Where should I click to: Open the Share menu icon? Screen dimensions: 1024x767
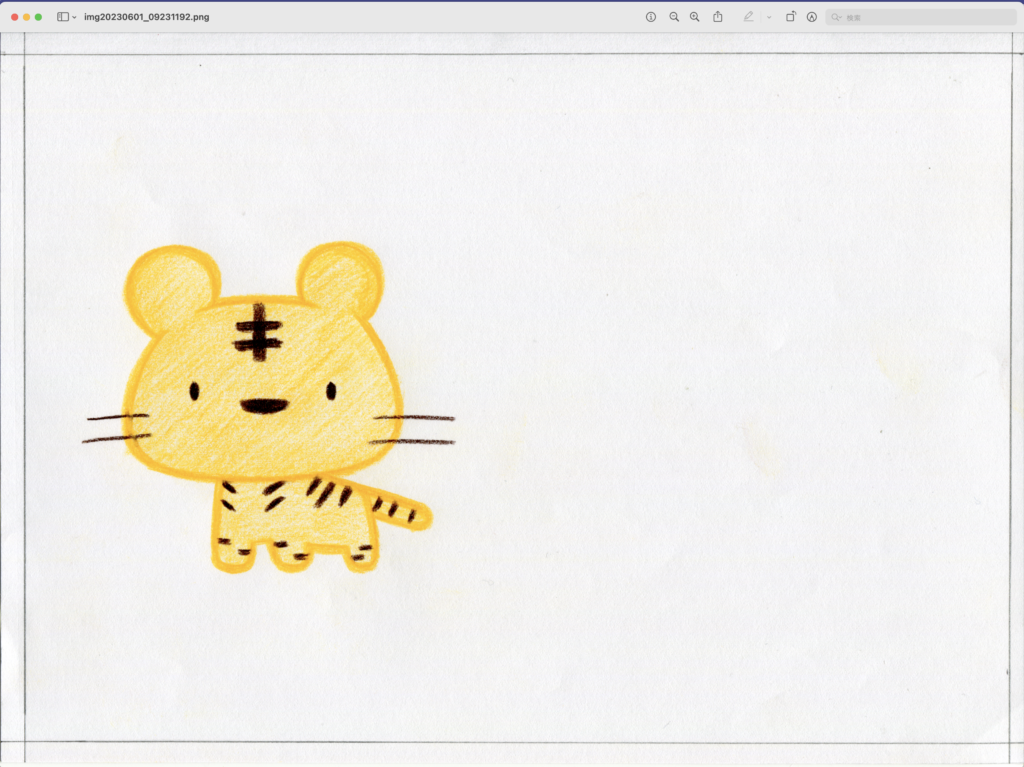pos(718,17)
